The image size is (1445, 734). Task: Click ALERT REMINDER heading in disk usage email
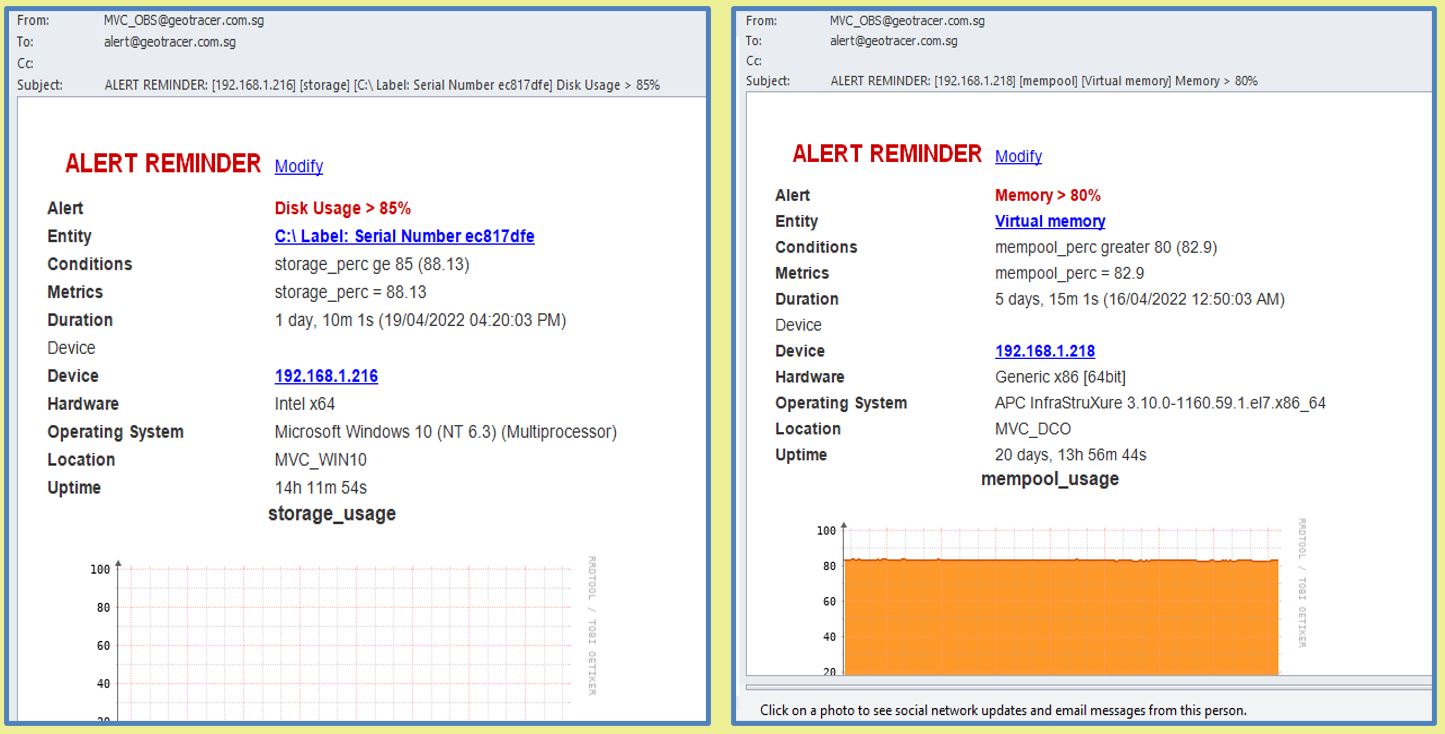[163, 164]
